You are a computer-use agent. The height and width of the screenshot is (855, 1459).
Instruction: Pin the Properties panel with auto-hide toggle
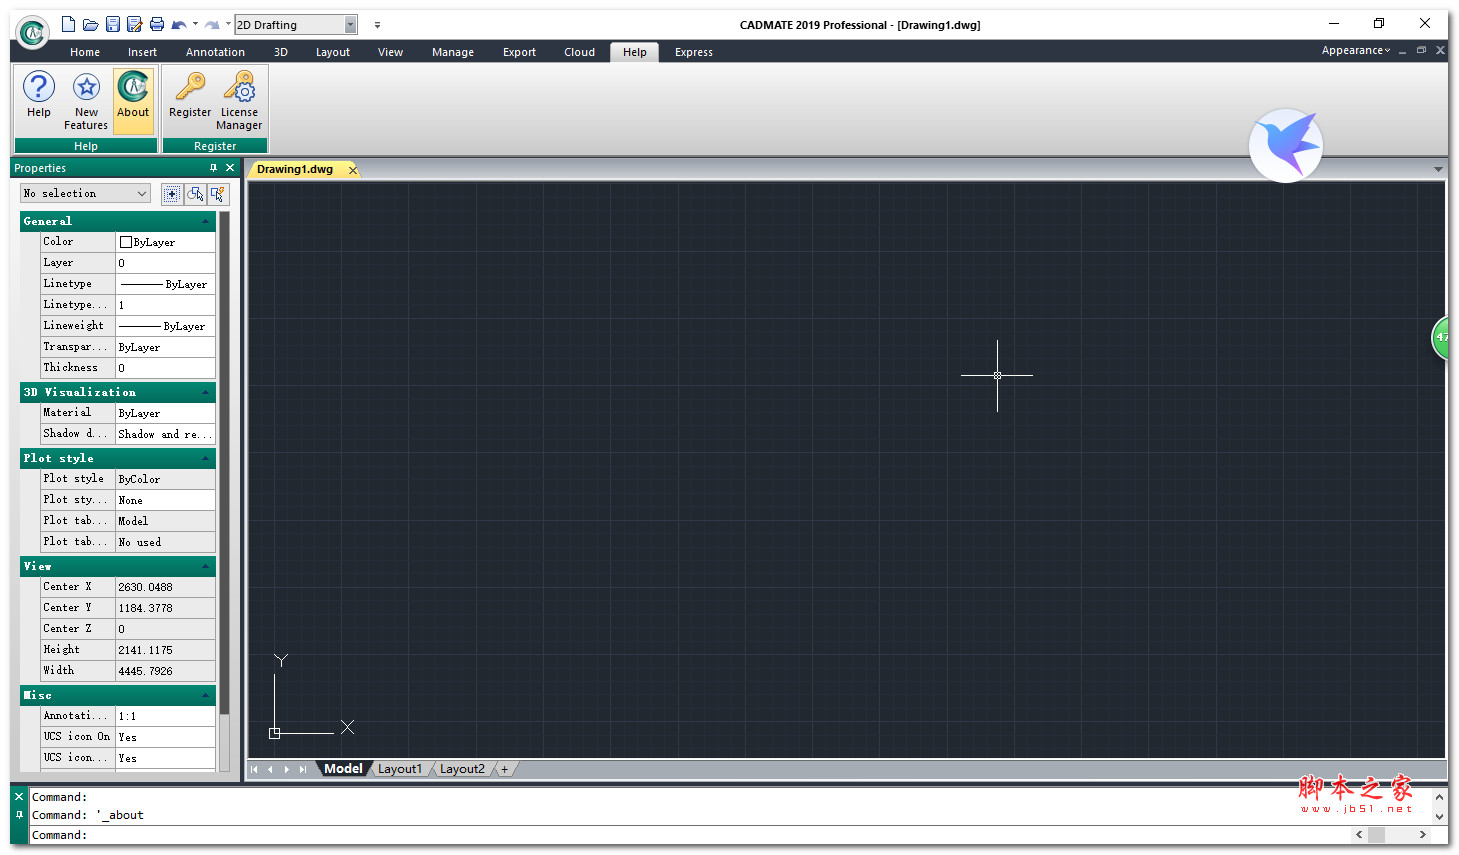pos(213,168)
